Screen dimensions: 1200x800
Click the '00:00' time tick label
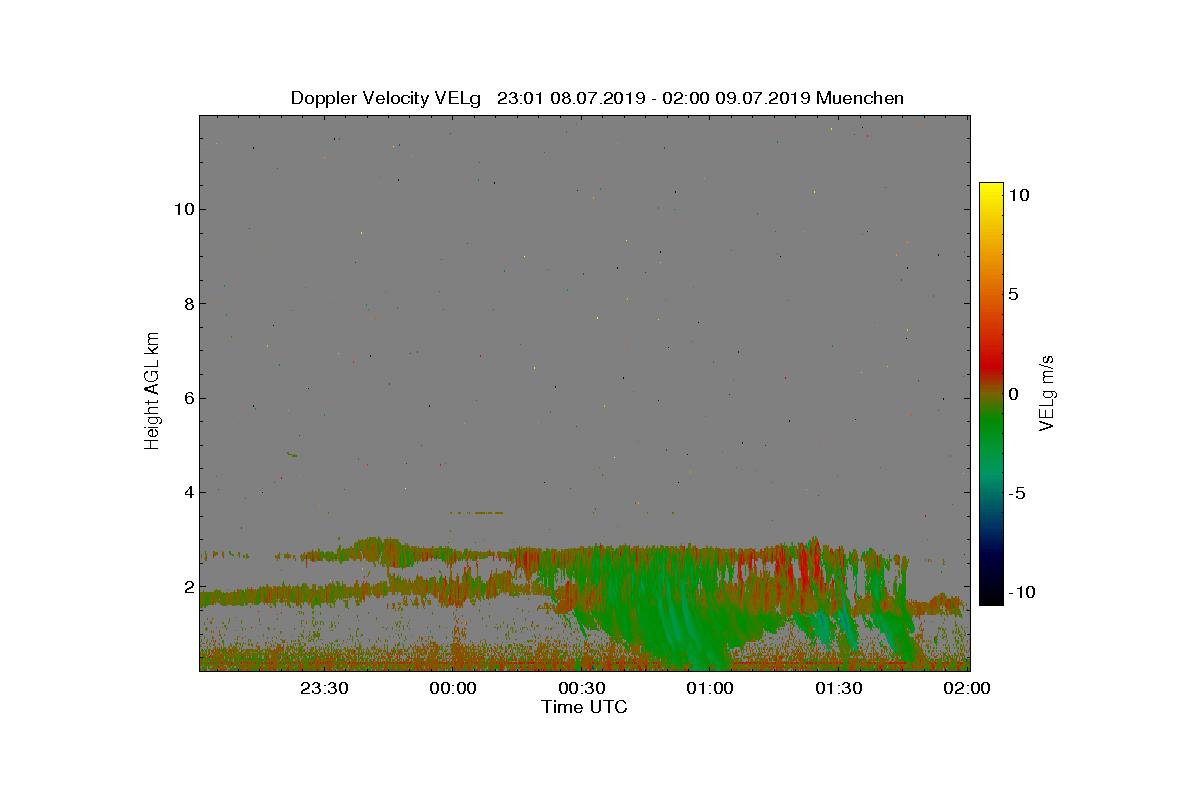point(452,688)
